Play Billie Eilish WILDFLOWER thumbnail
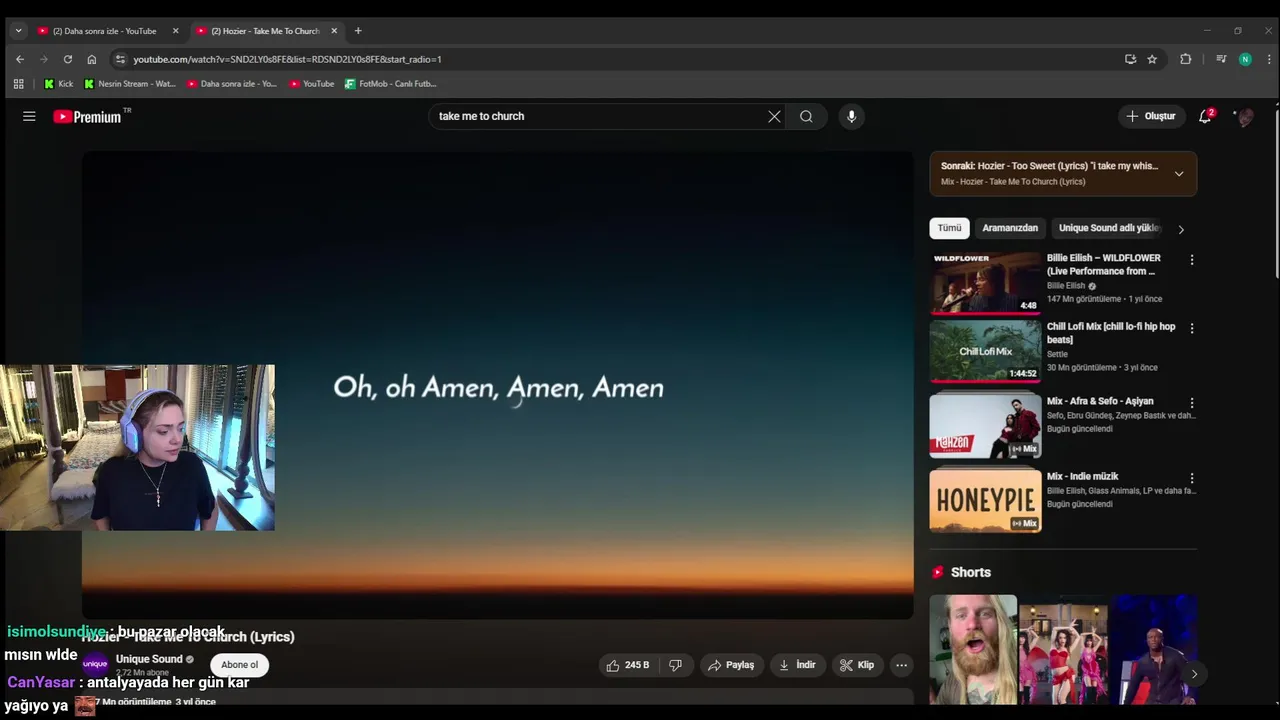 (x=985, y=283)
